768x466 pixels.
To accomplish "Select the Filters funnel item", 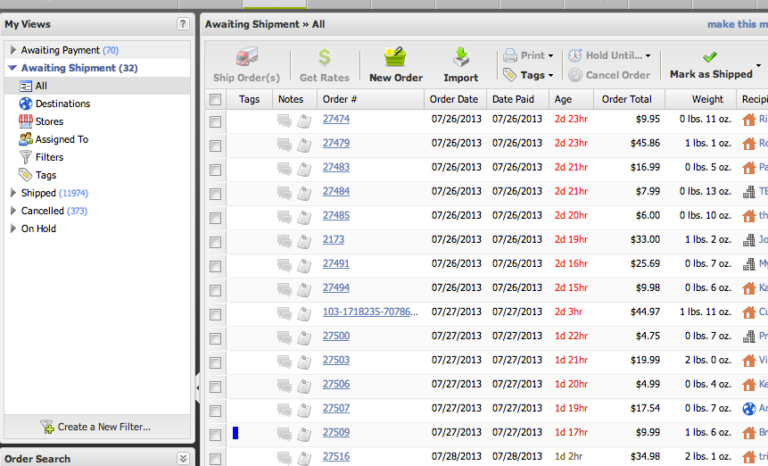I will [27, 157].
